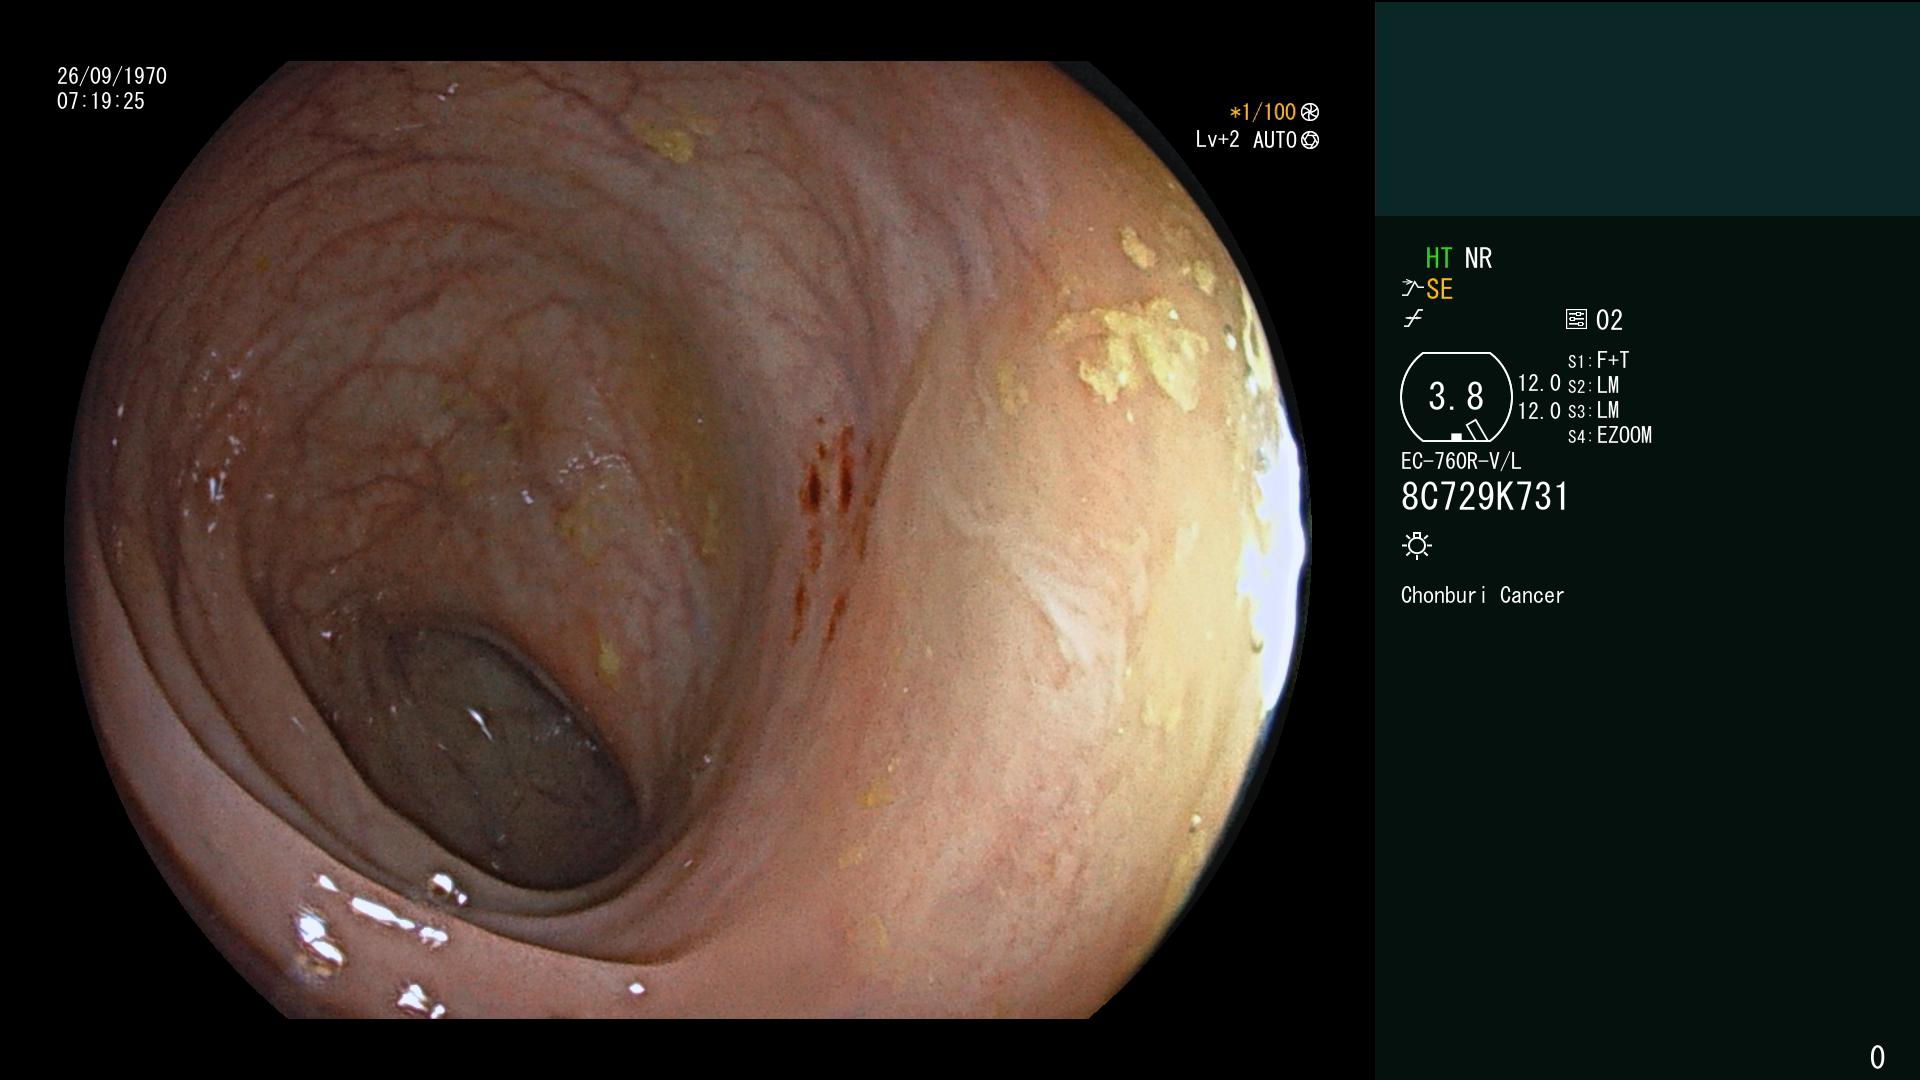The width and height of the screenshot is (1920, 1080).
Task: Click the shutter speed icon after 1/100
Action: [1310, 112]
